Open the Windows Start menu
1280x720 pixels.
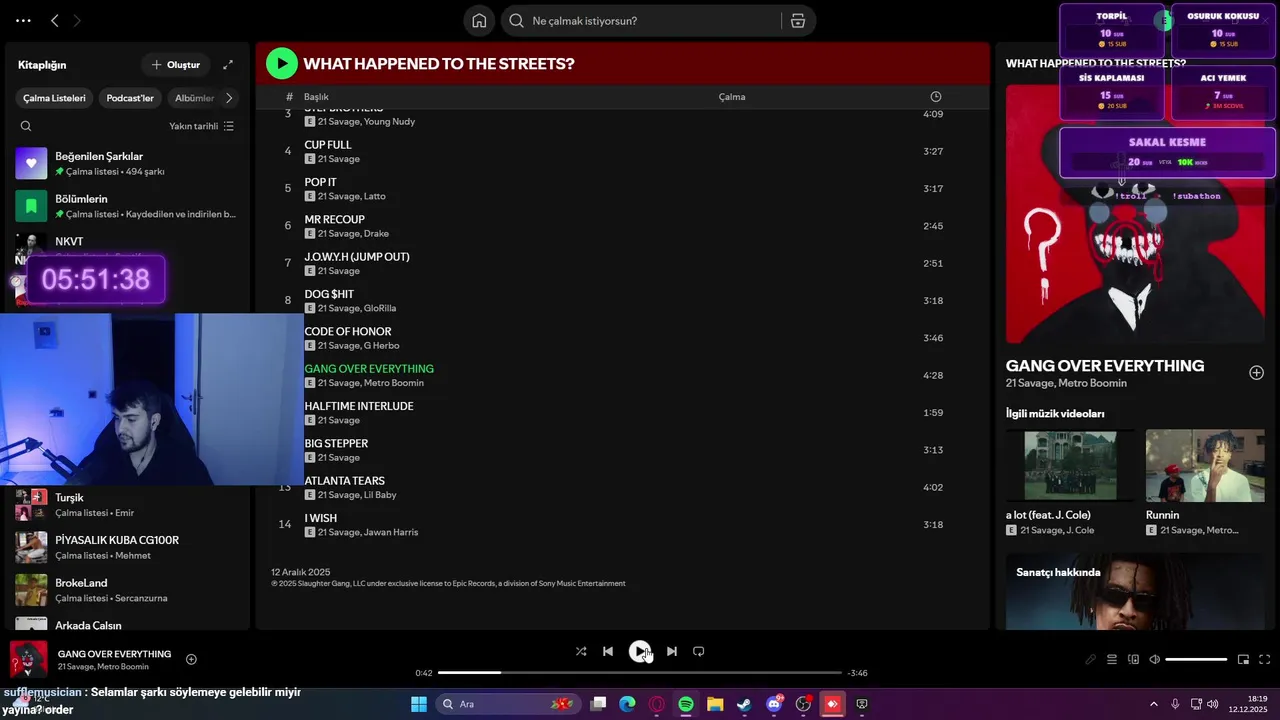[x=419, y=704]
